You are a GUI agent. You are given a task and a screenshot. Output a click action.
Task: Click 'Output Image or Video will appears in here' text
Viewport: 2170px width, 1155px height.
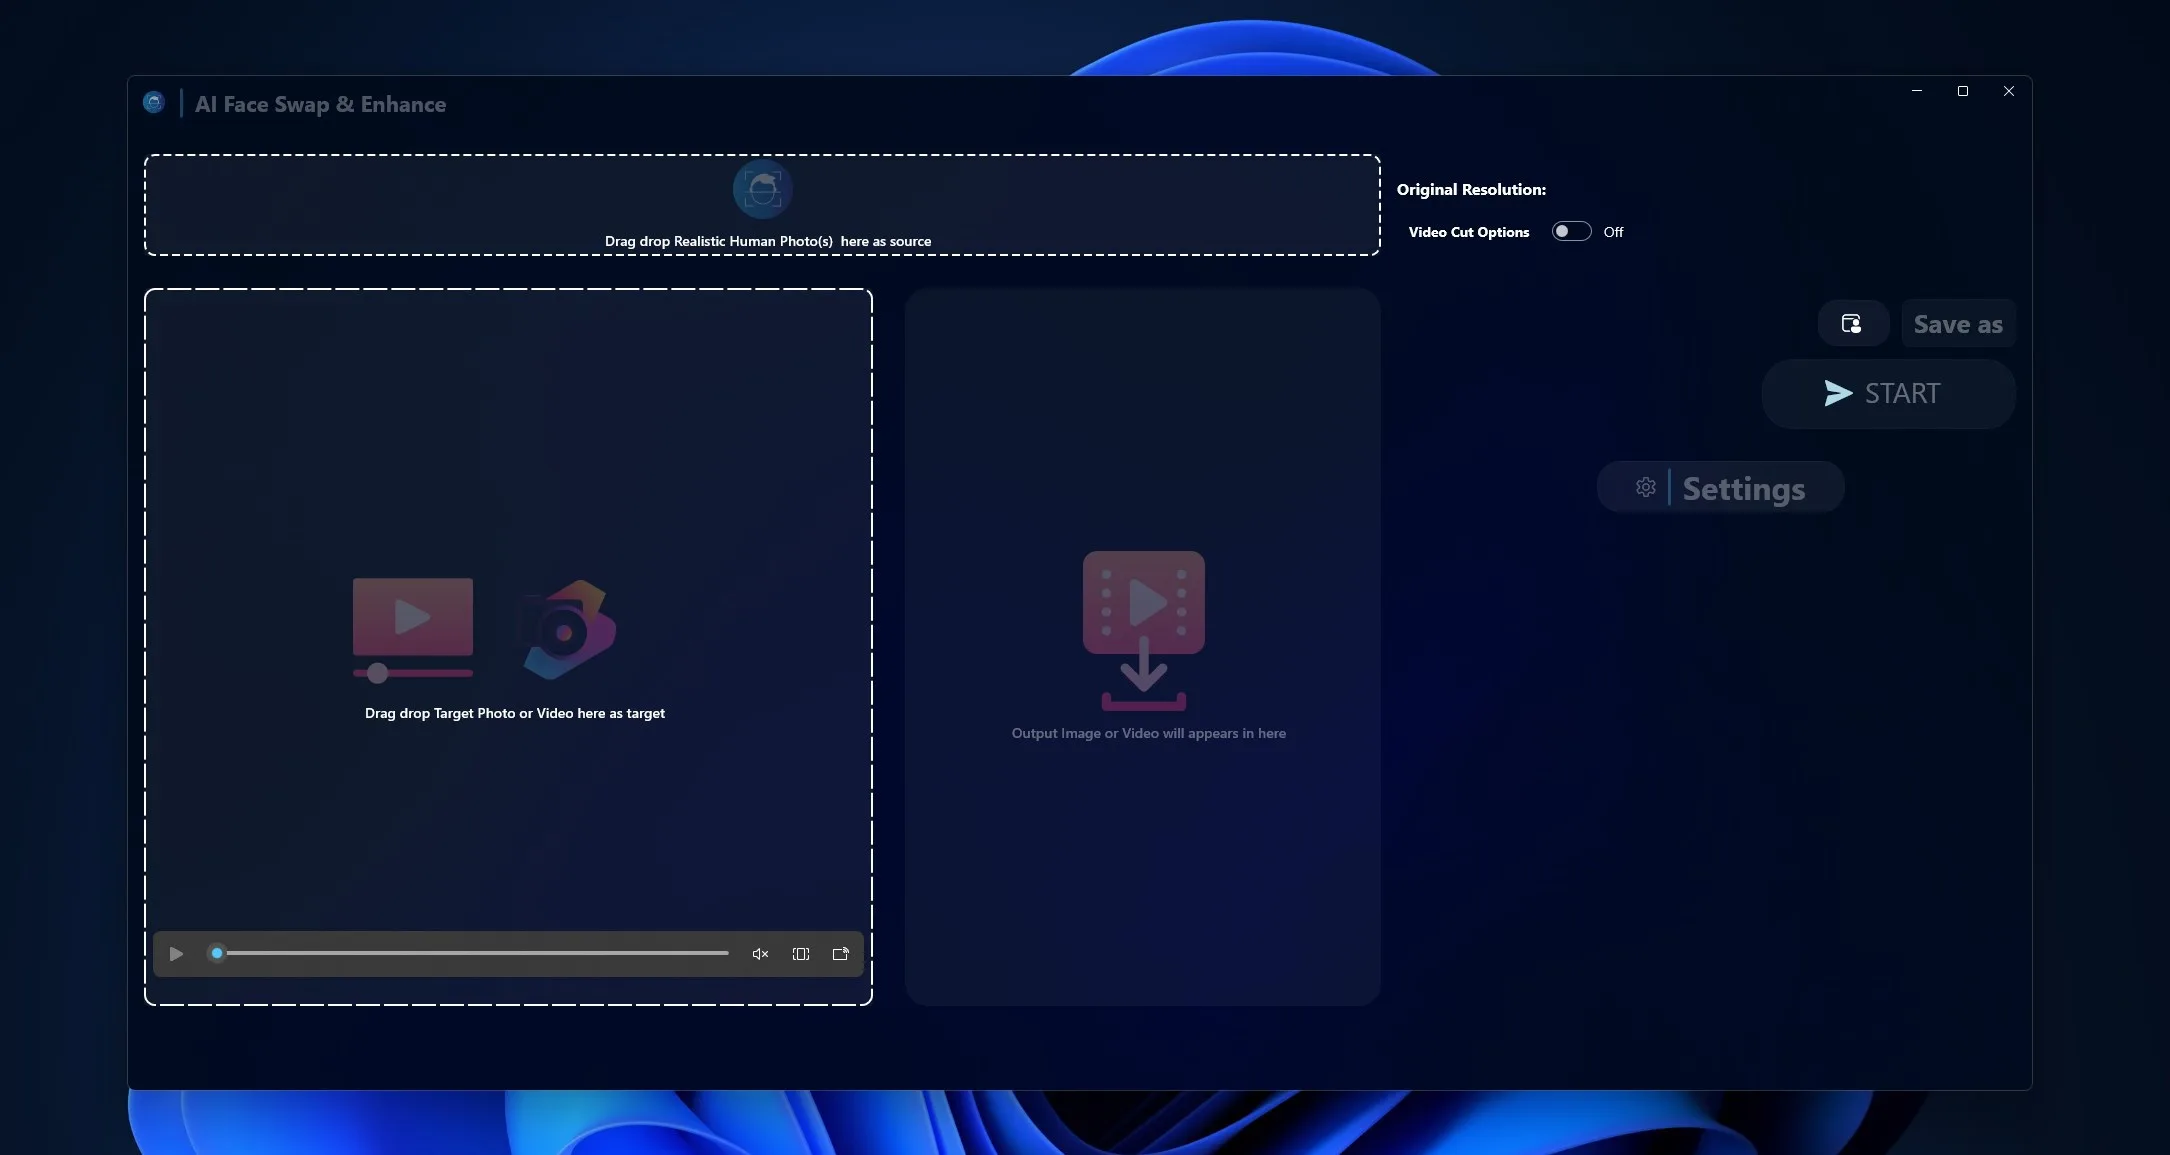[1148, 733]
